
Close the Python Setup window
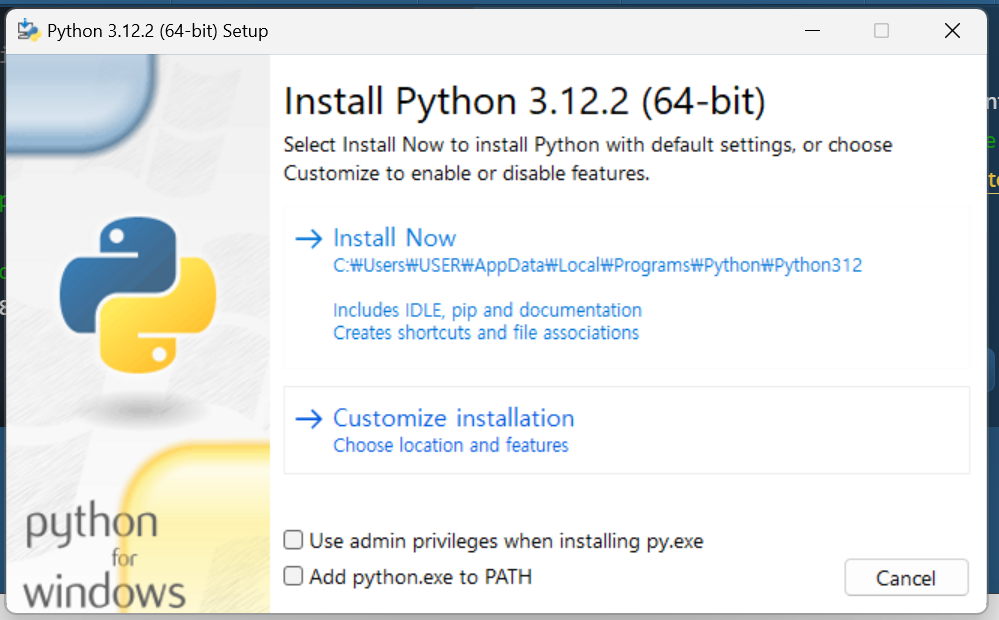952,31
